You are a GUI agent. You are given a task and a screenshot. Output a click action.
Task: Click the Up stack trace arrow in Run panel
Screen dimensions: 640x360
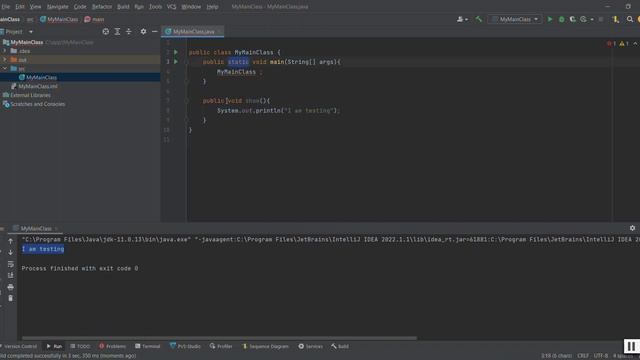[x=11, y=241]
